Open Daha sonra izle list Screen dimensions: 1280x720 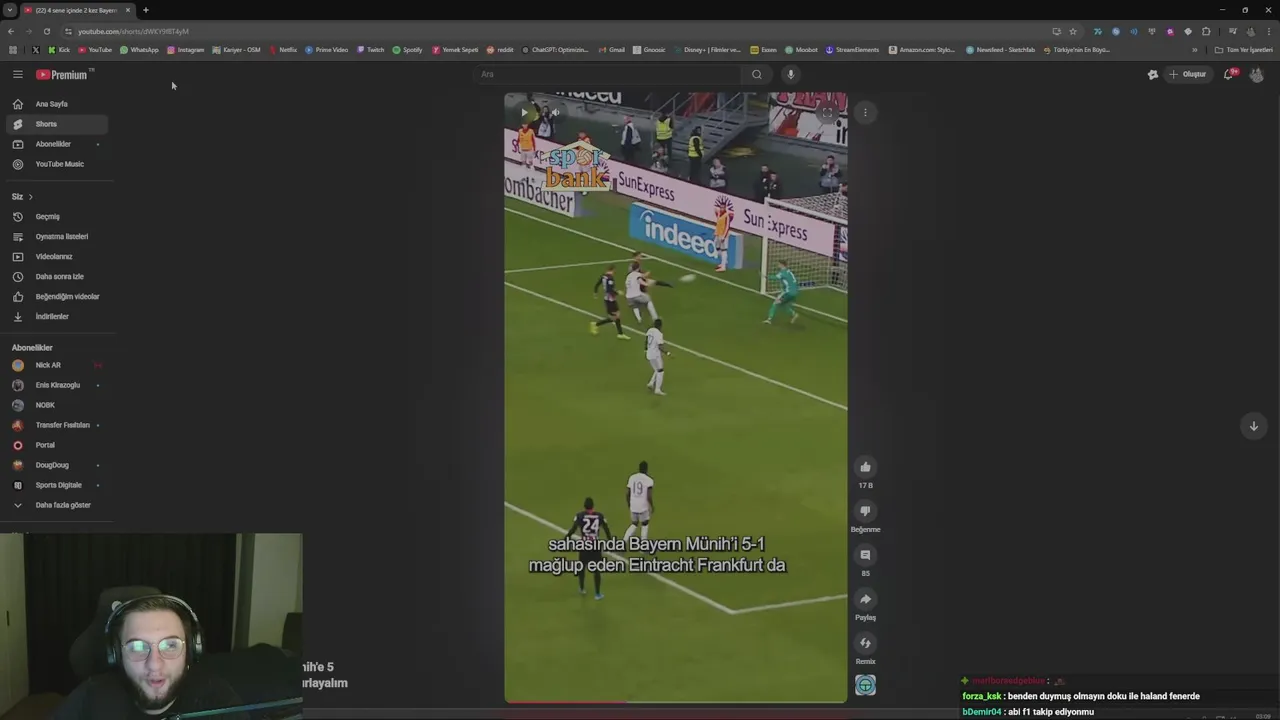(56, 277)
